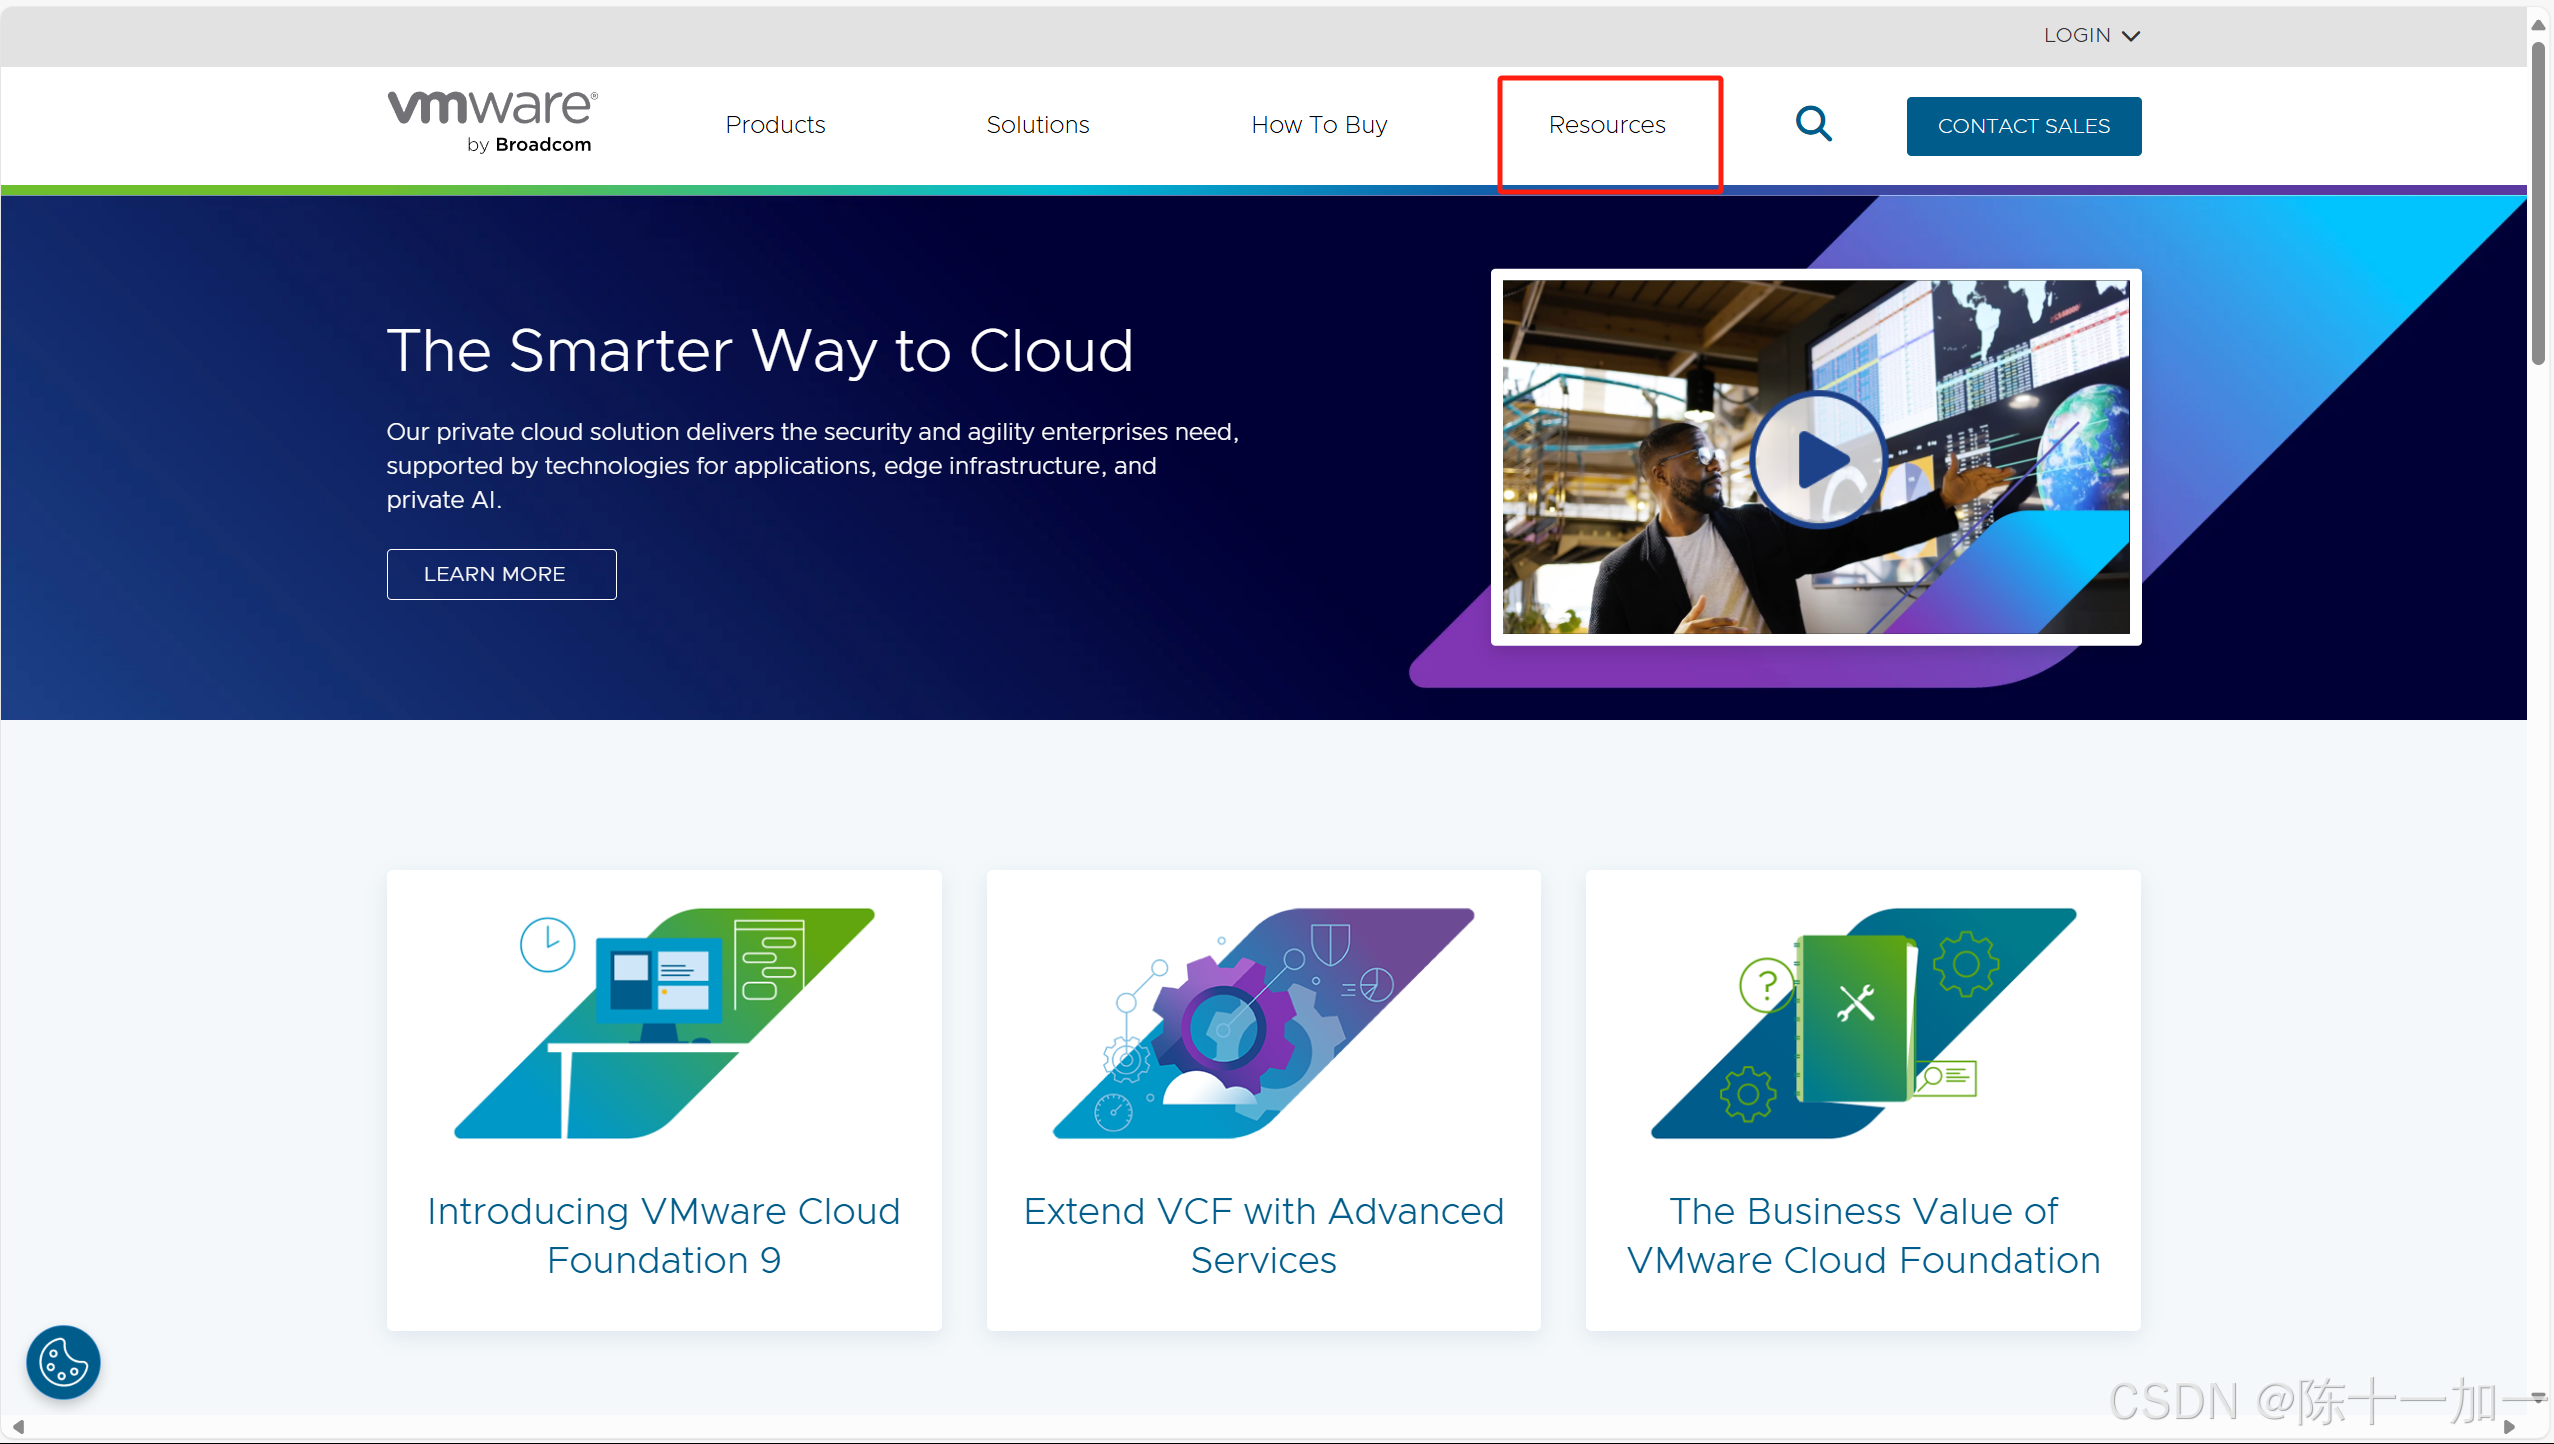Click the scroll up arrow
This screenshot has height=1444, width=2554.
point(2538,24)
